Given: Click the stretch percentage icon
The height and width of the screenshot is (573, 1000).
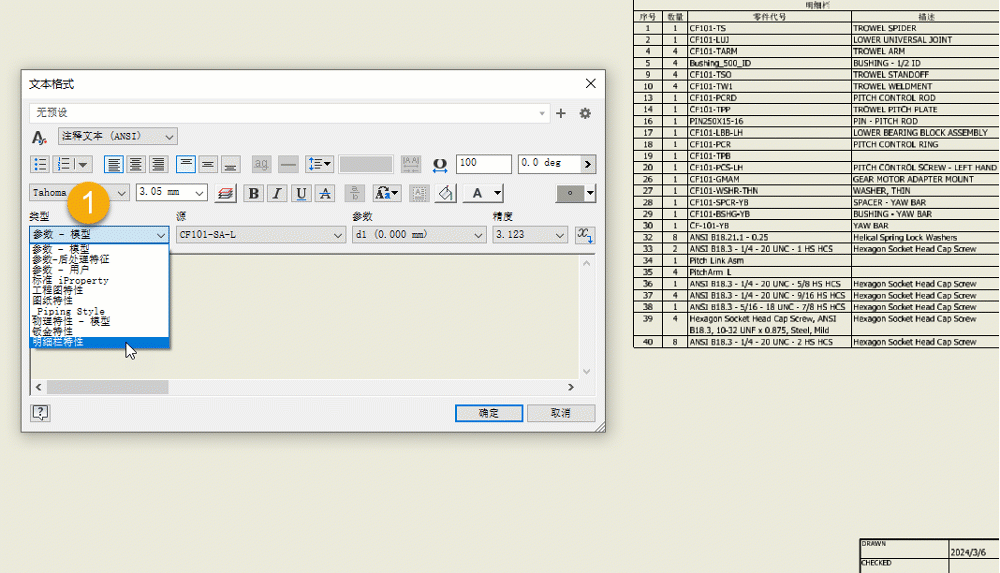Looking at the screenshot, I should click(x=439, y=165).
